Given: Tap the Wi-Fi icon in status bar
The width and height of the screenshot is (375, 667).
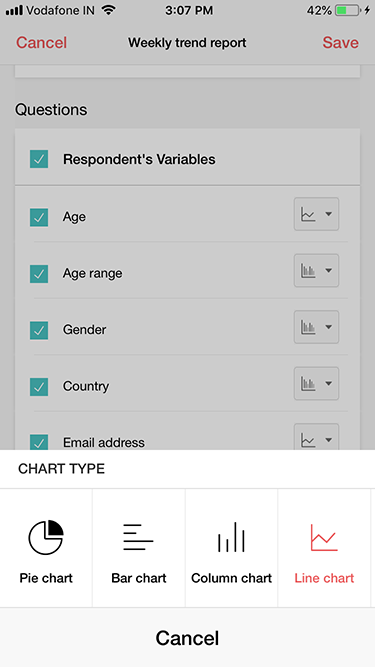Looking at the screenshot, I should pyautogui.click(x=109, y=10).
